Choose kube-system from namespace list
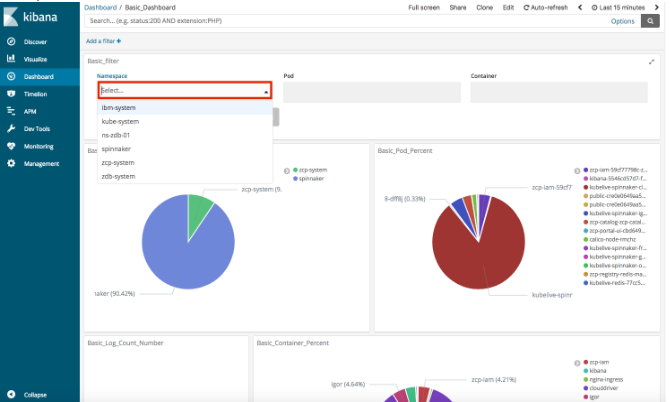The image size is (671, 402). (185, 121)
